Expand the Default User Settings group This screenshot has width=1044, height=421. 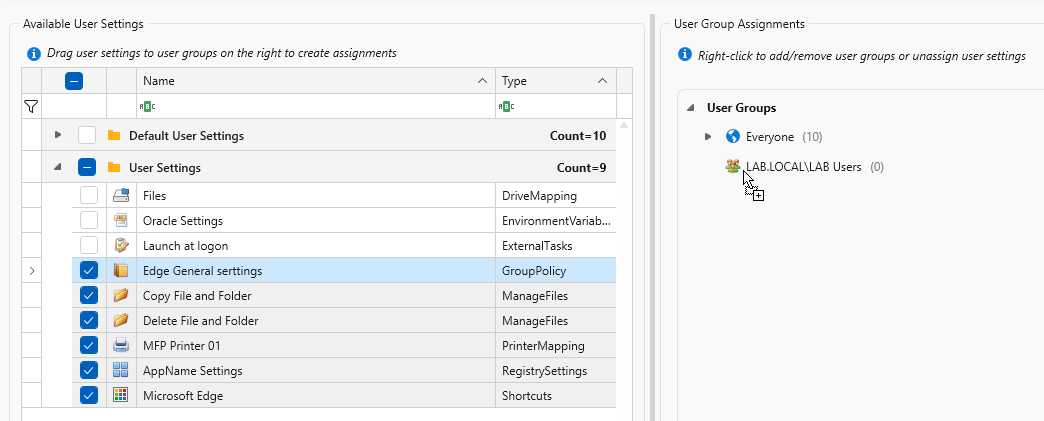(x=58, y=135)
